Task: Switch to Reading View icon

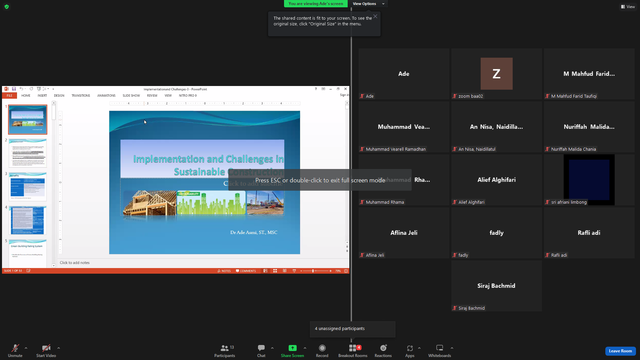Action: pos(284,271)
